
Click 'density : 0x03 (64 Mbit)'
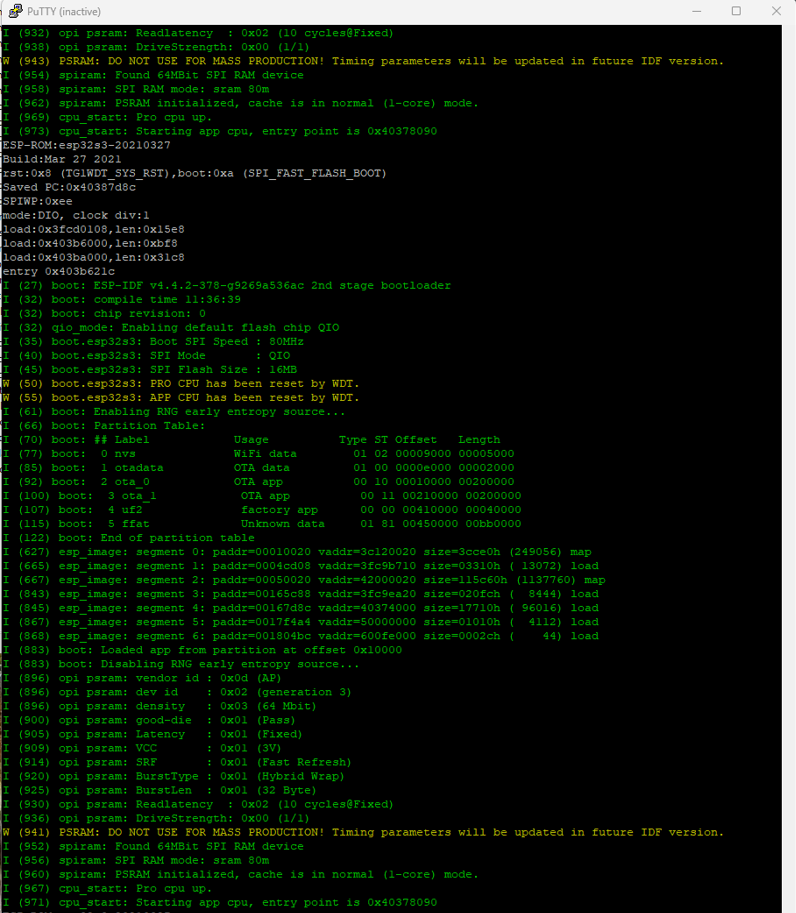pyautogui.click(x=226, y=706)
